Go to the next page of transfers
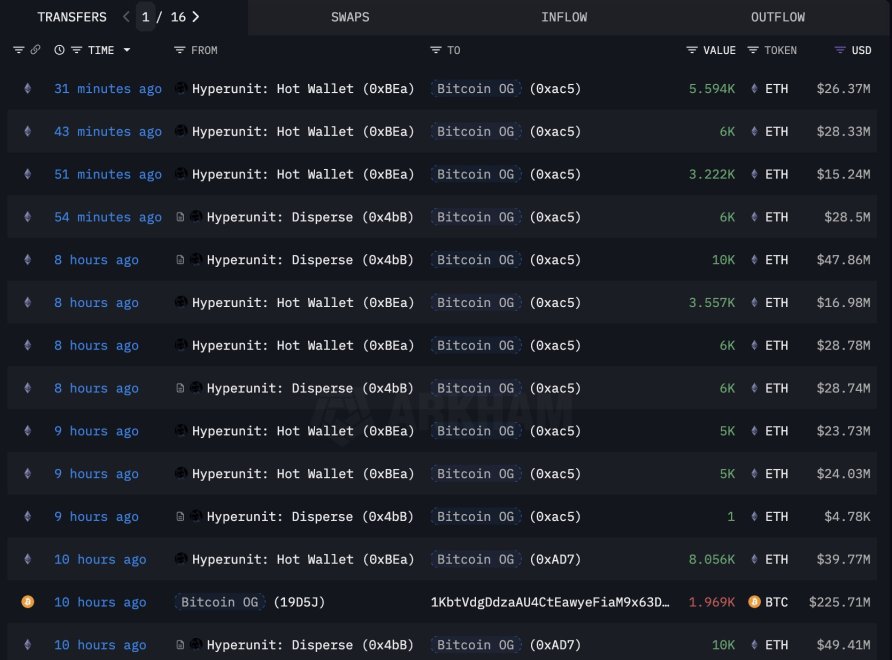 pos(196,16)
